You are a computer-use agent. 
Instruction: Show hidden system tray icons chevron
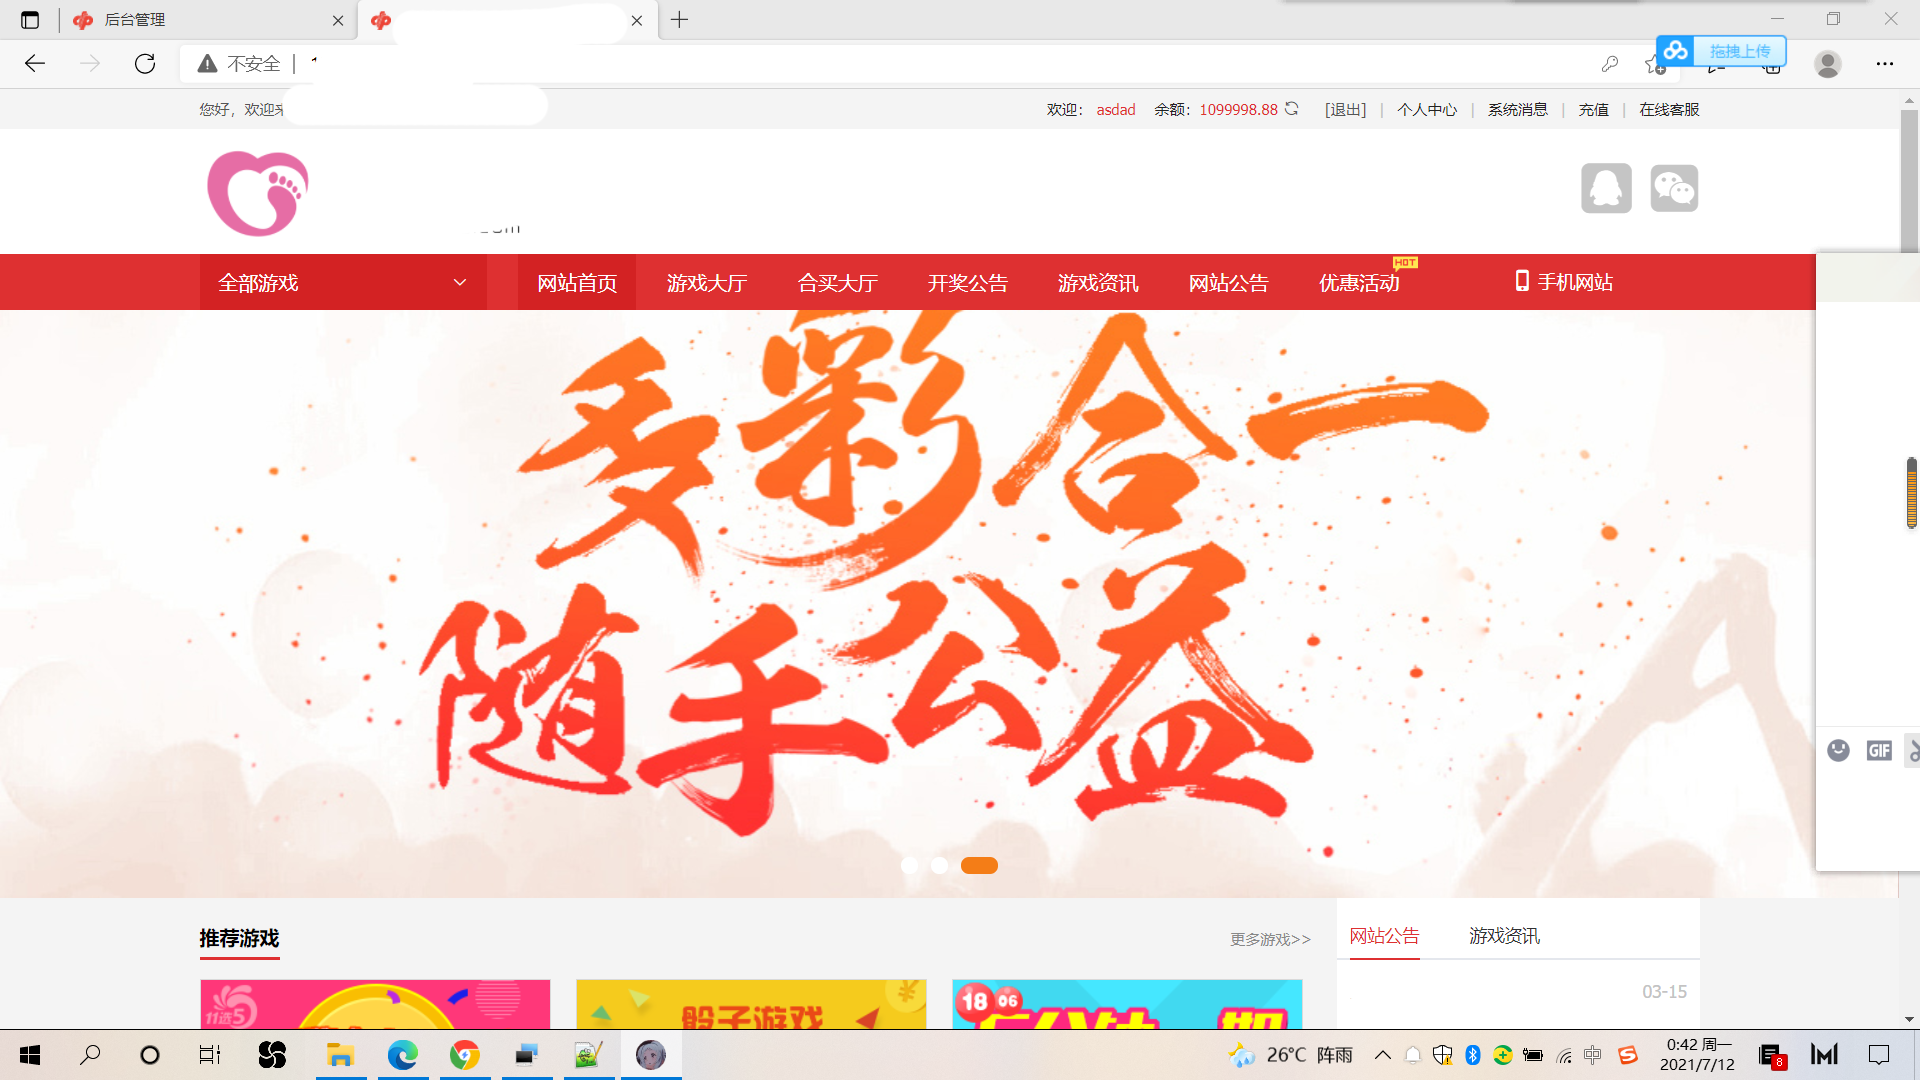click(x=1383, y=1055)
